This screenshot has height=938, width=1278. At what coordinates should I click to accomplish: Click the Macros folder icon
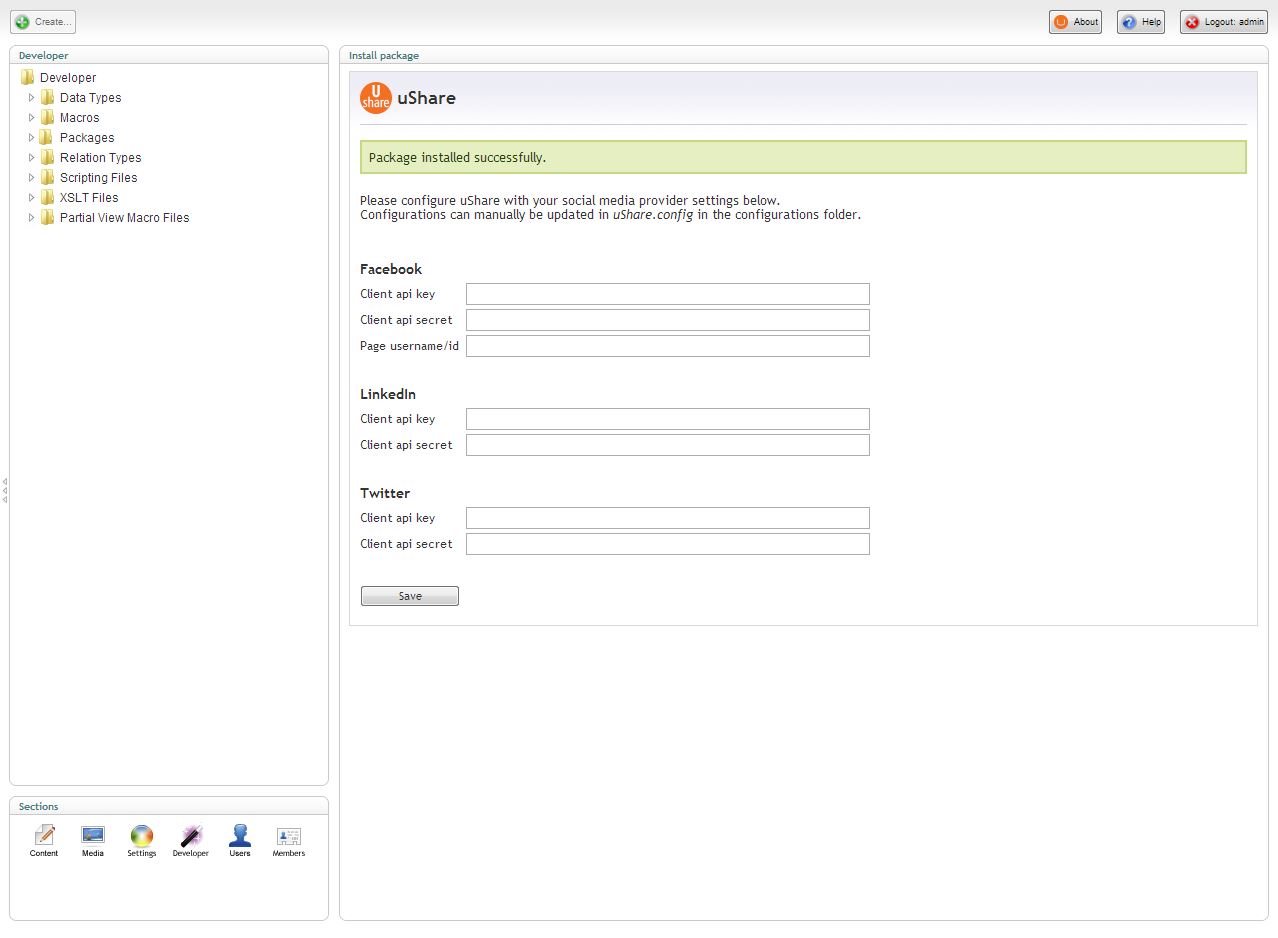pyautogui.click(x=48, y=118)
